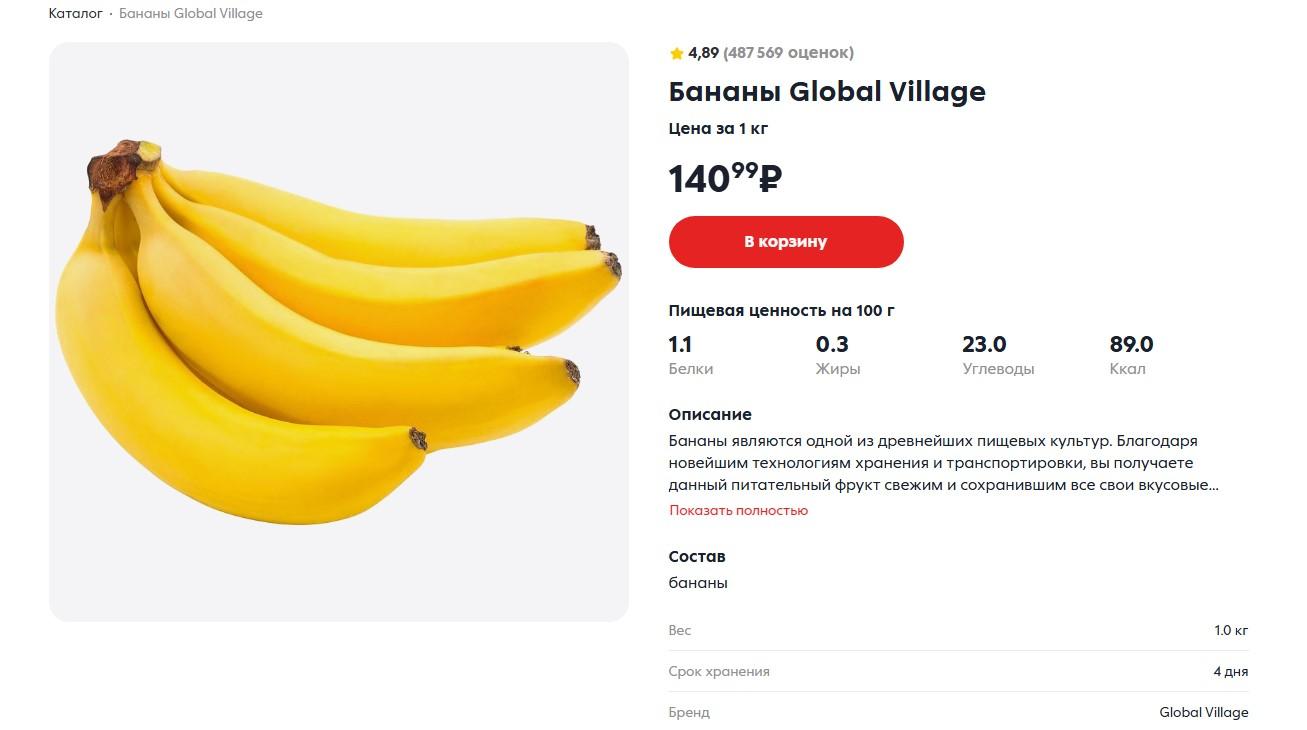Click the Global Village brand value
Screen dimensions: 1307x730
(1204, 713)
